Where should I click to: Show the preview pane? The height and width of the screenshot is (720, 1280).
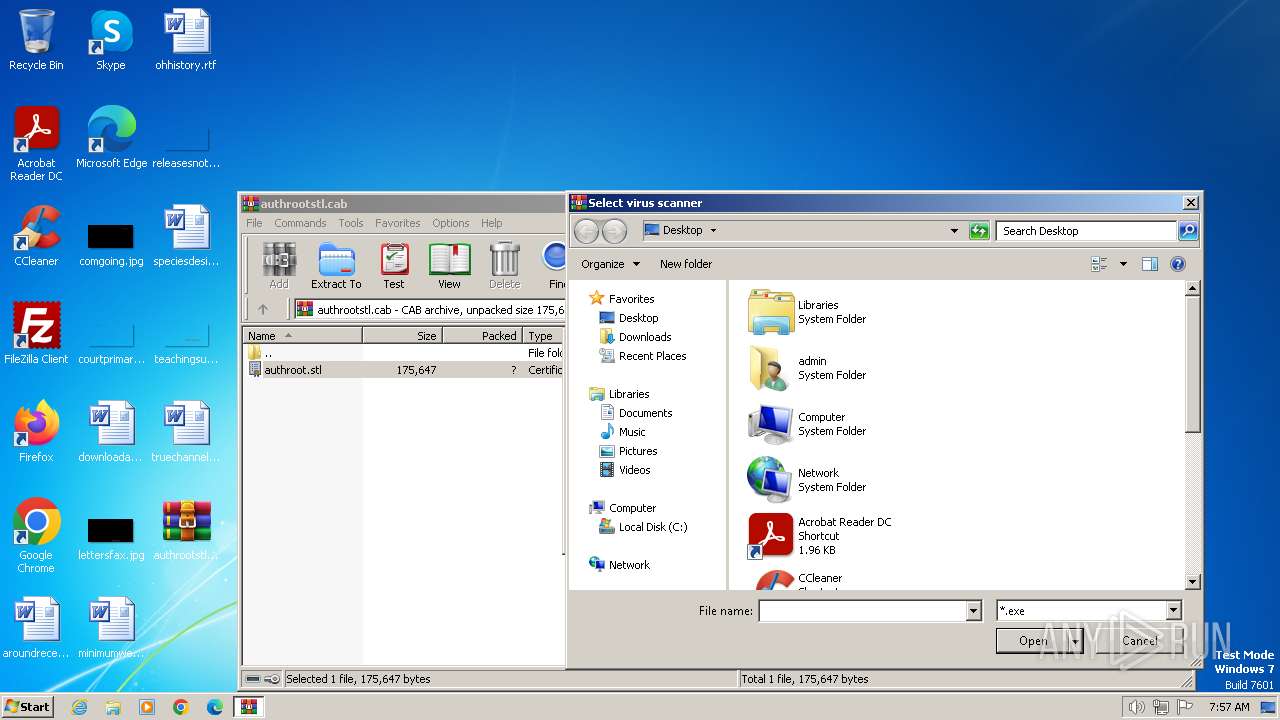[x=1150, y=264]
